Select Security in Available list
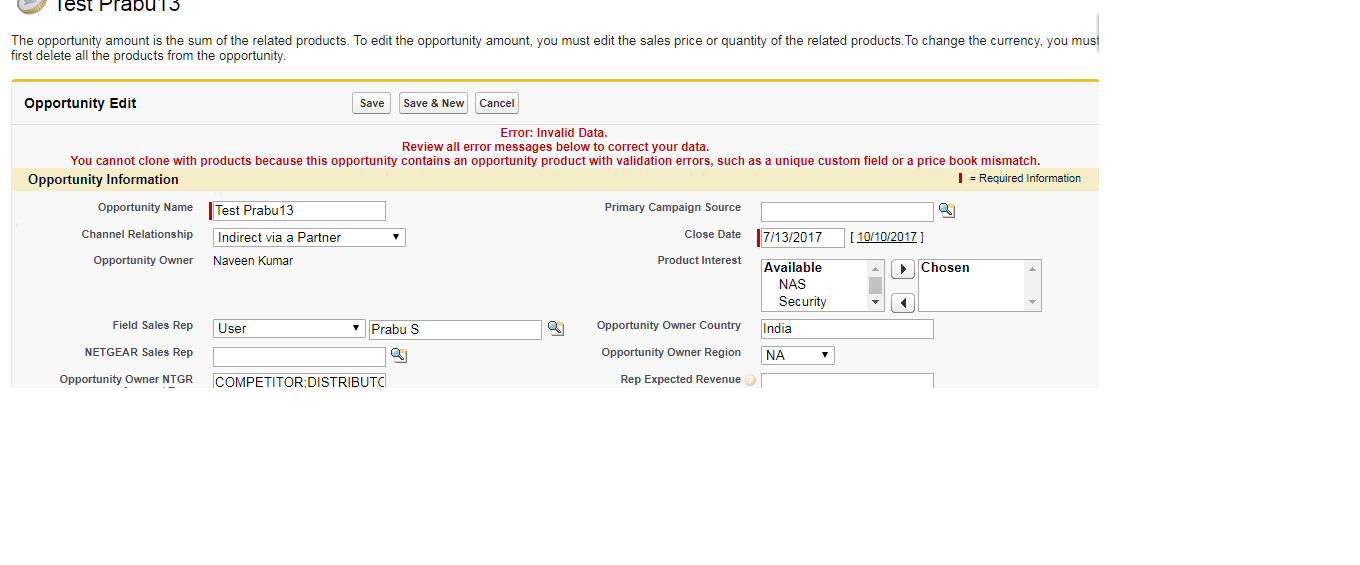Viewport: 1360px width, 565px height. [802, 301]
